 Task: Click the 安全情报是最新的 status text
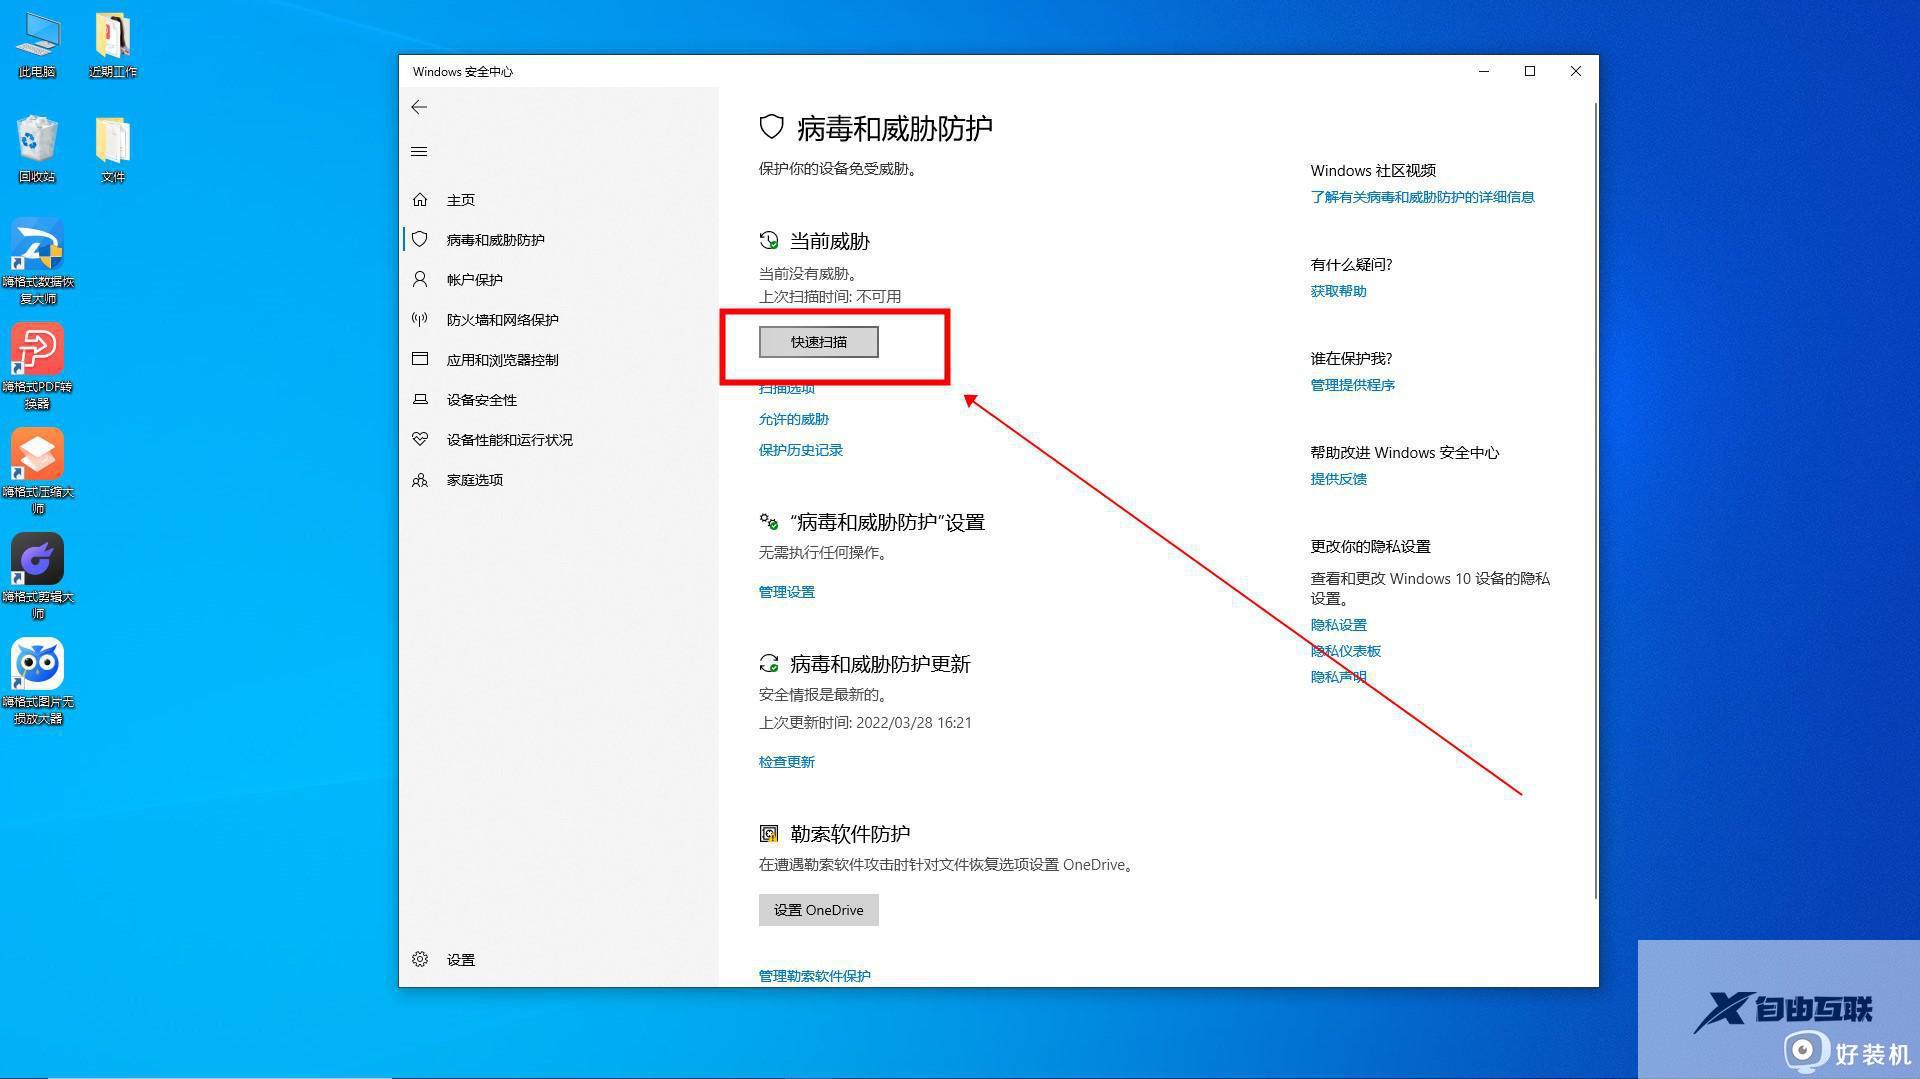(823, 694)
